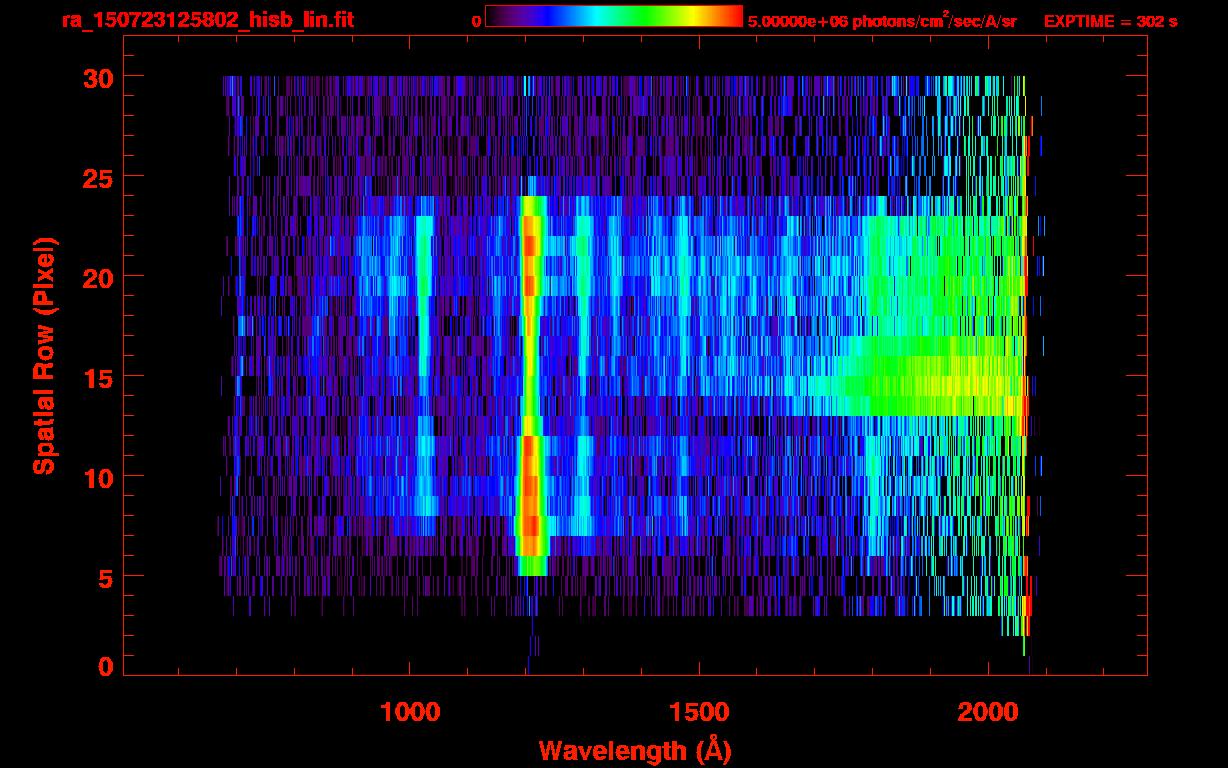Click the 2000 wavelength tick label
Screen dimensions: 1228x768
pos(987,712)
